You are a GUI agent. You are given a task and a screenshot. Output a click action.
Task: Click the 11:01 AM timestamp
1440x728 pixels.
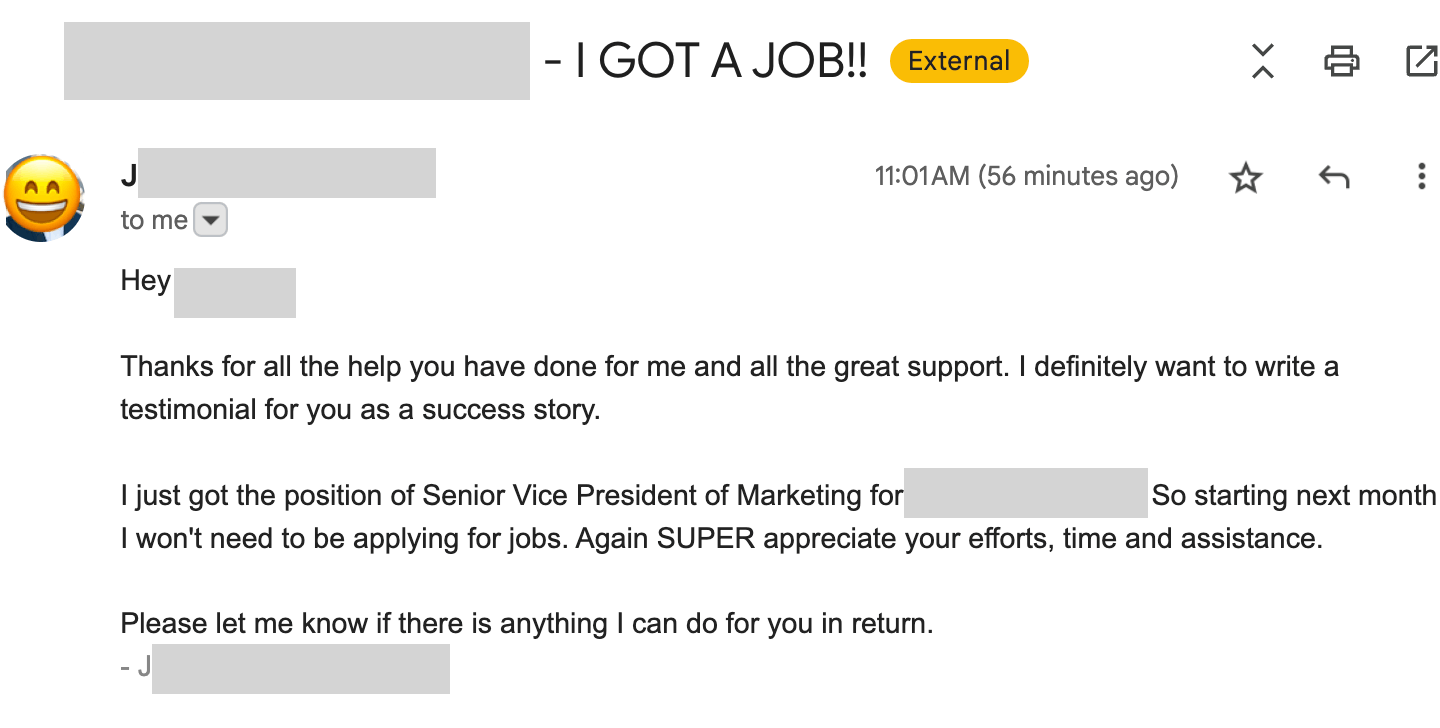(x=1026, y=177)
